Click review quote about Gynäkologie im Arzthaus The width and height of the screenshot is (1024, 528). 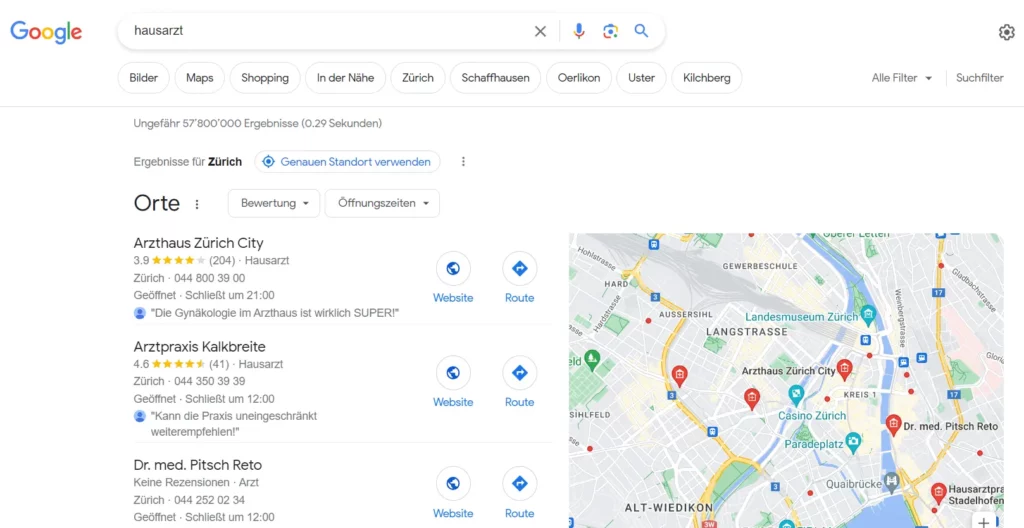click(275, 313)
